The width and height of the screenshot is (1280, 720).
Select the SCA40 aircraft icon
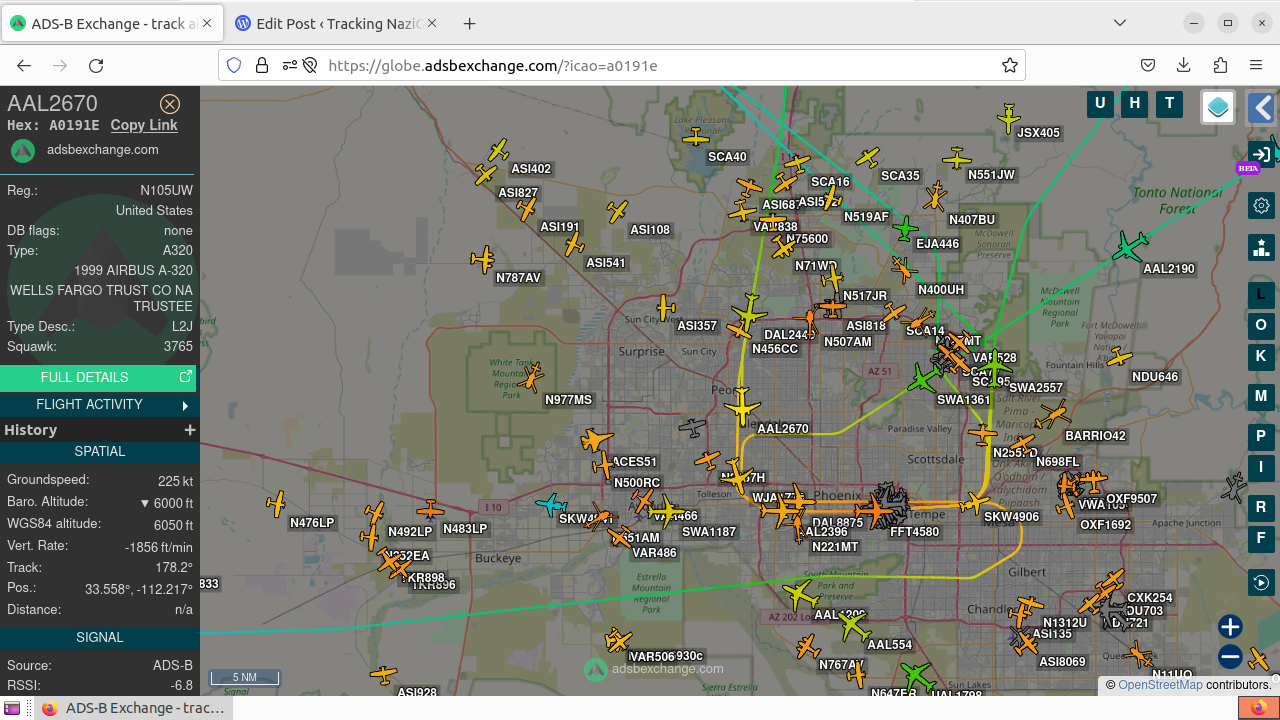tap(696, 137)
